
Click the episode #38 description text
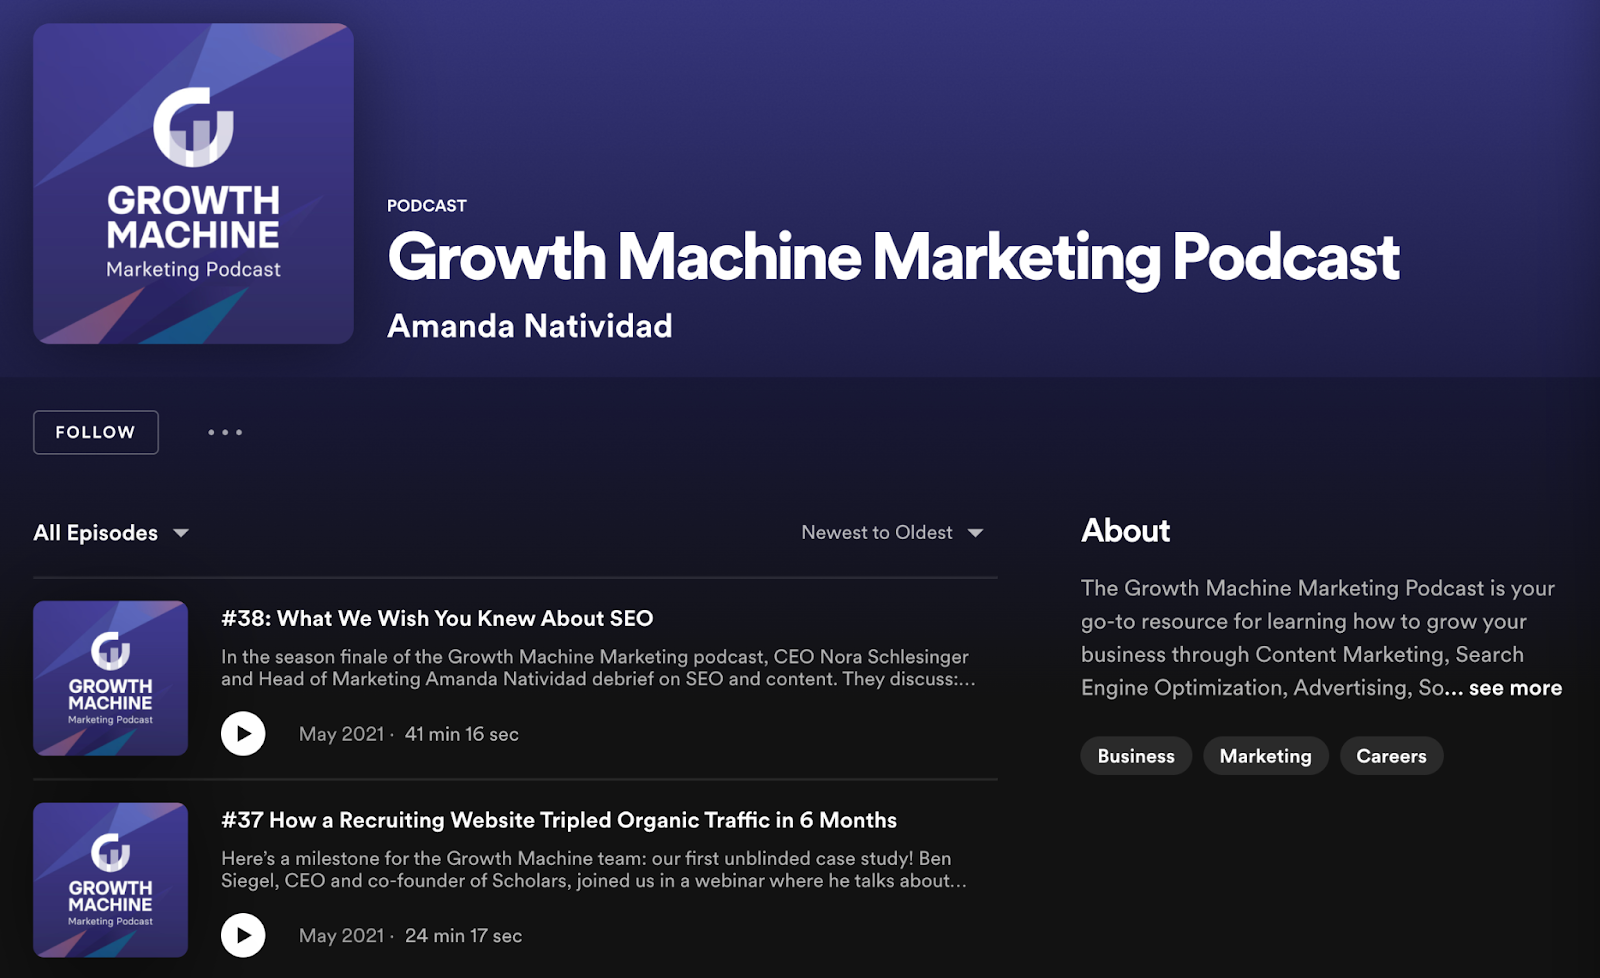point(598,668)
